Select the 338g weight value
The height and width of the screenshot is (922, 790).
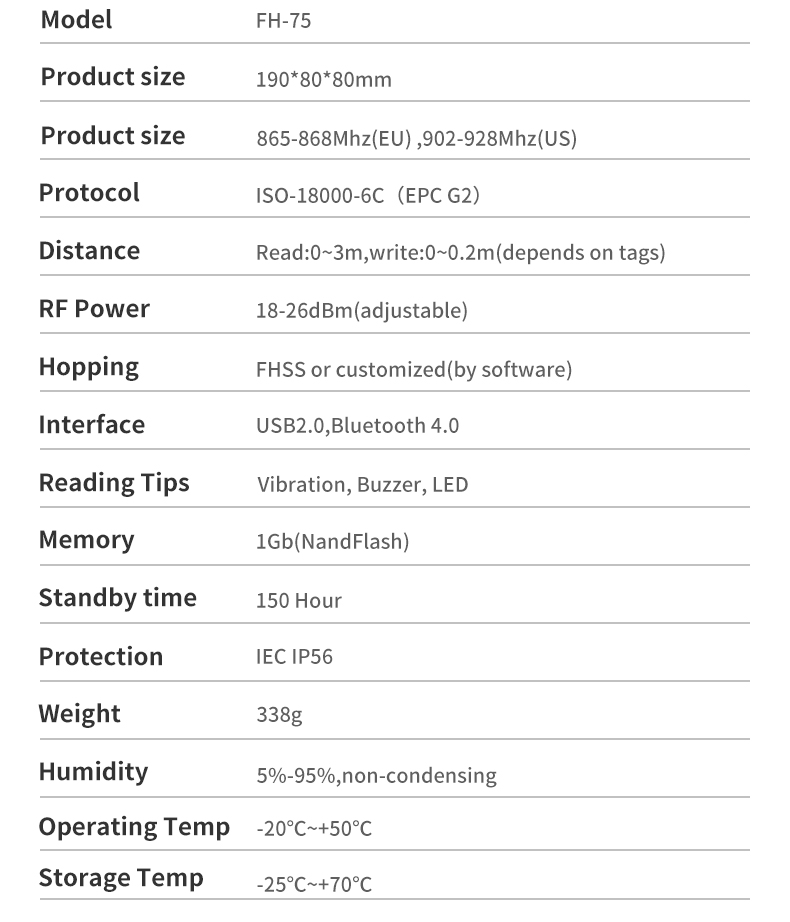click(279, 715)
